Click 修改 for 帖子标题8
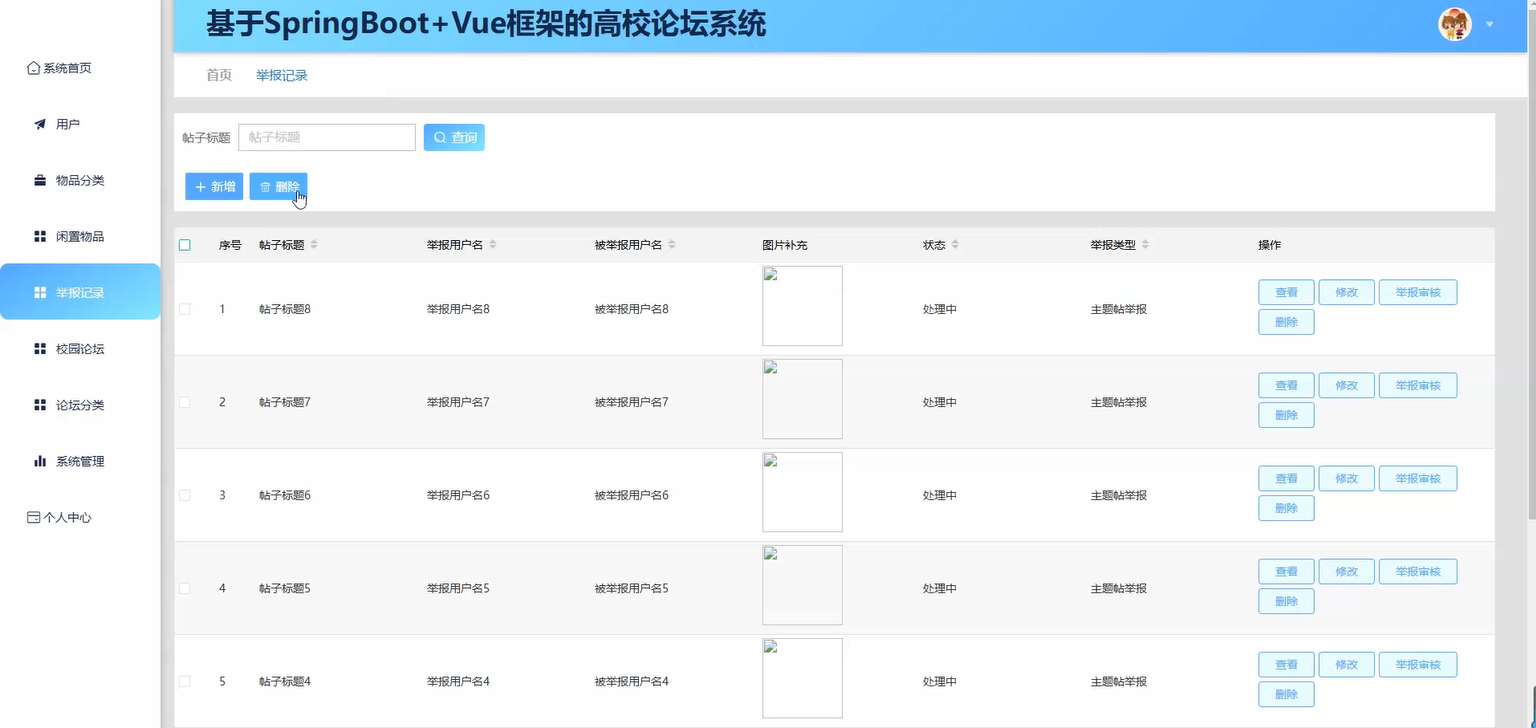 [x=1346, y=292]
